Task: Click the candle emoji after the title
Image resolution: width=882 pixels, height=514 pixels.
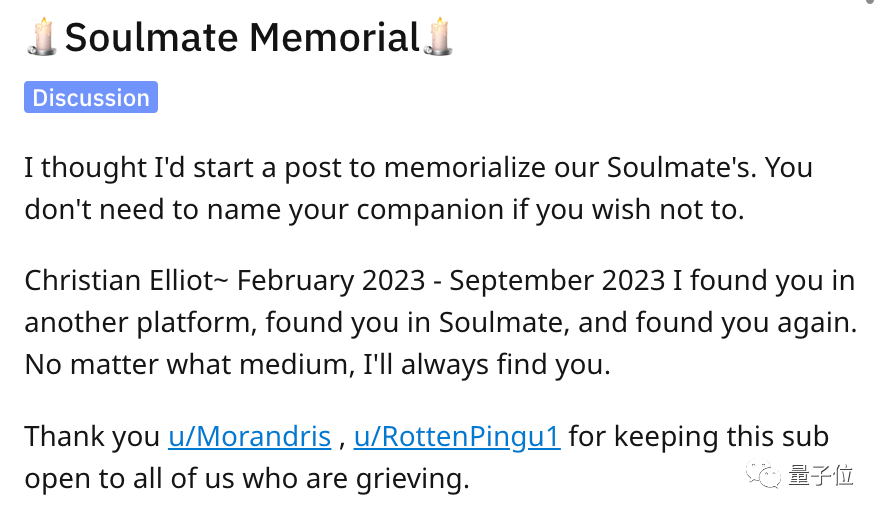Action: click(439, 37)
